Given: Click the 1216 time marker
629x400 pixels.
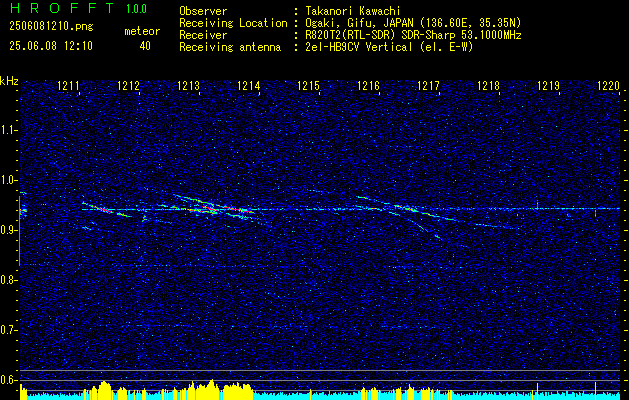Looking at the screenshot, I should (369, 85).
